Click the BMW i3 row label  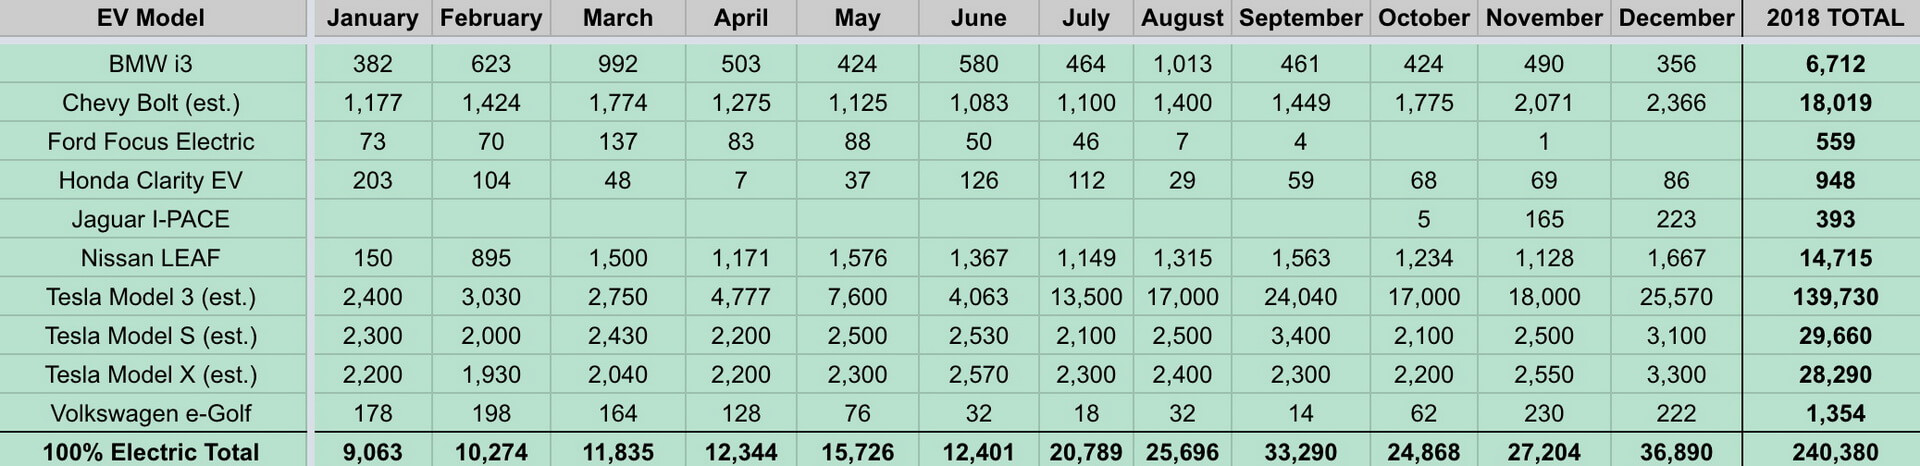tap(151, 64)
